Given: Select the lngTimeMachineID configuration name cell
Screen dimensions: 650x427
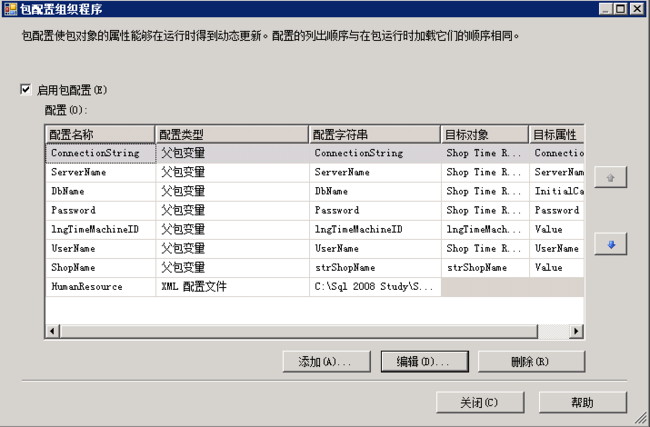Looking at the screenshot, I should pyautogui.click(x=100, y=229).
